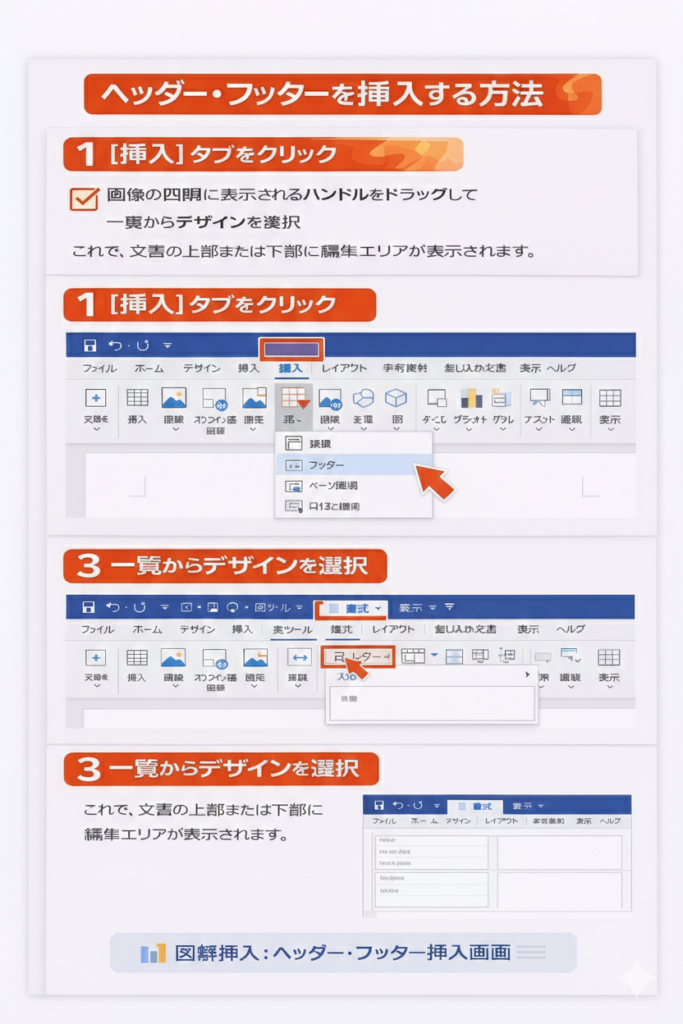Expand the chevron under the comment icon in the top ribbon
This screenshot has width=683, height=1024.
tap(539, 430)
